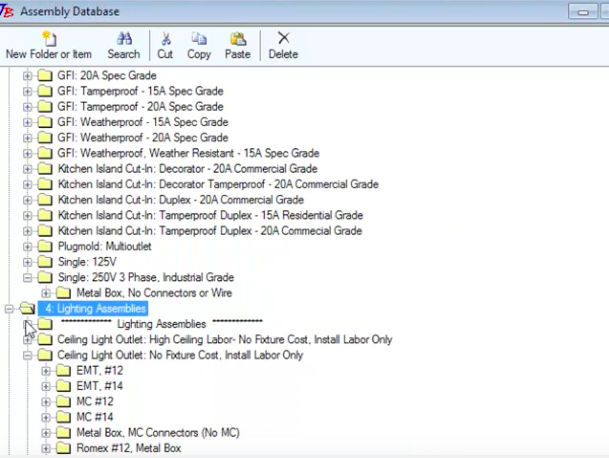Click the Cut scissors icon
The image size is (609, 458).
coord(166,38)
